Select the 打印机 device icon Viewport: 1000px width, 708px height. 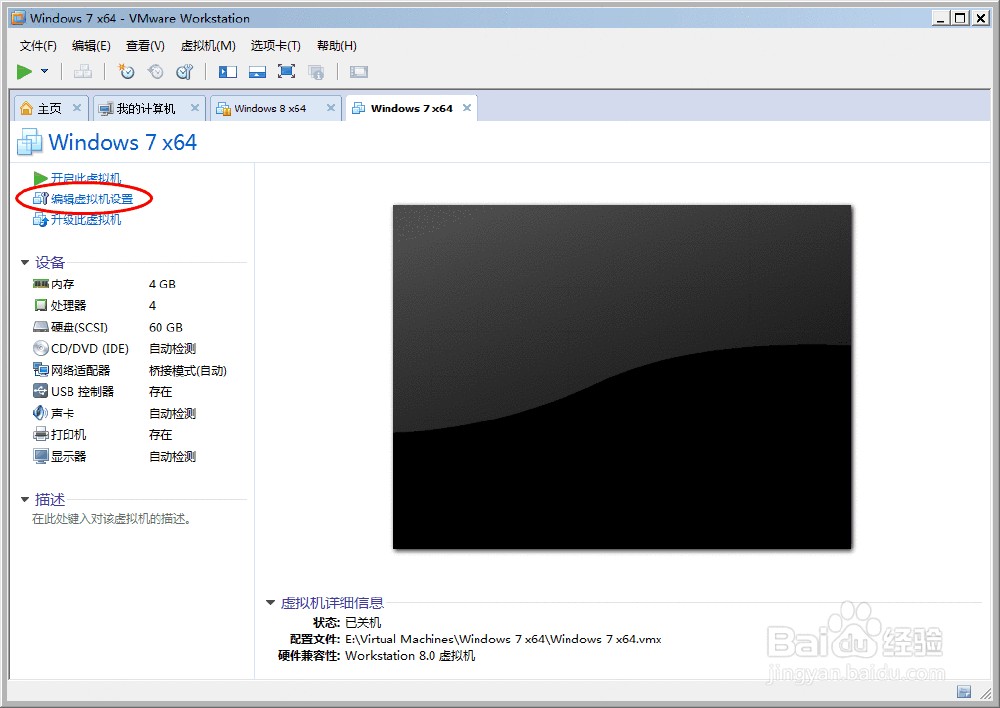pos(41,434)
